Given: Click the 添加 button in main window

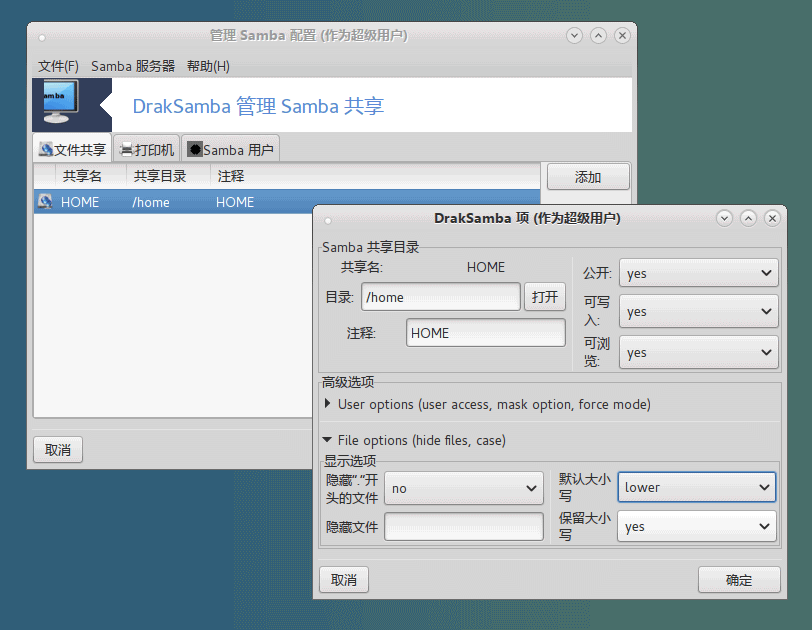Looking at the screenshot, I should [588, 177].
